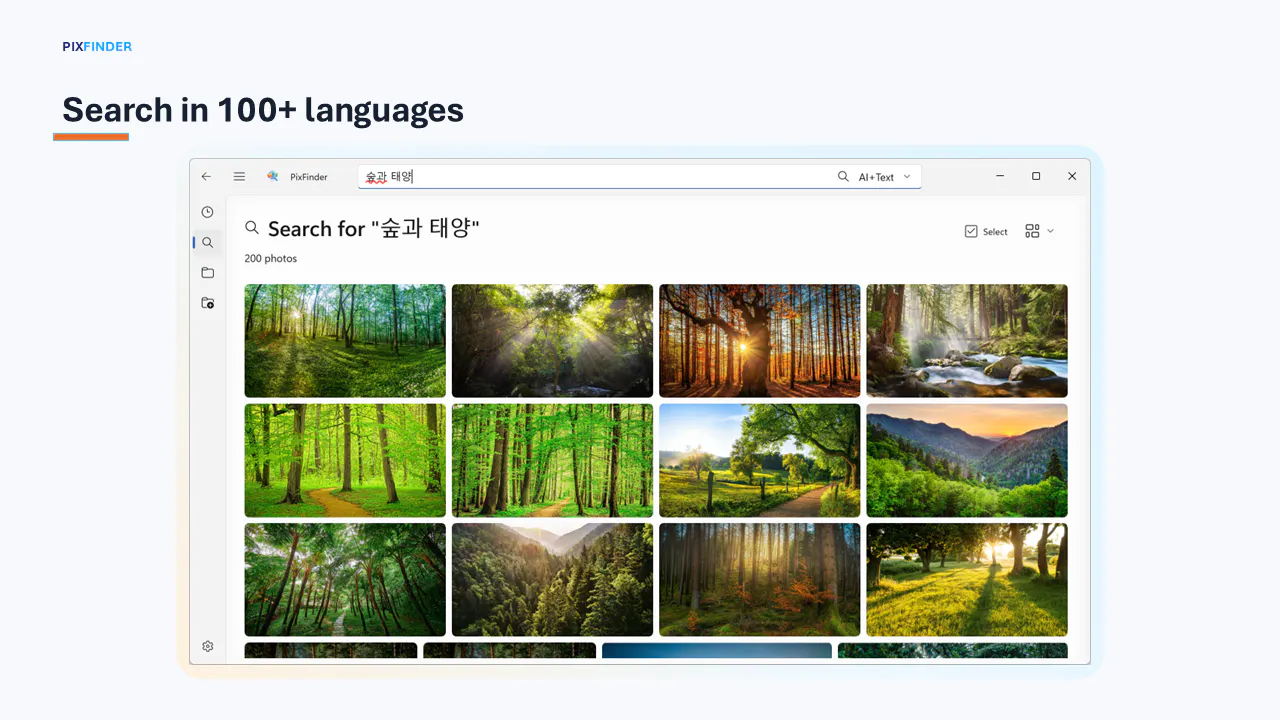Close the PixFinder window
The height and width of the screenshot is (720, 1280).
[1072, 176]
